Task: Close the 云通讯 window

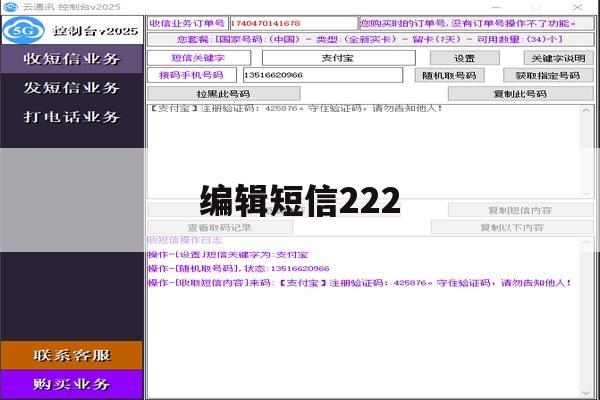Action: 577,7
